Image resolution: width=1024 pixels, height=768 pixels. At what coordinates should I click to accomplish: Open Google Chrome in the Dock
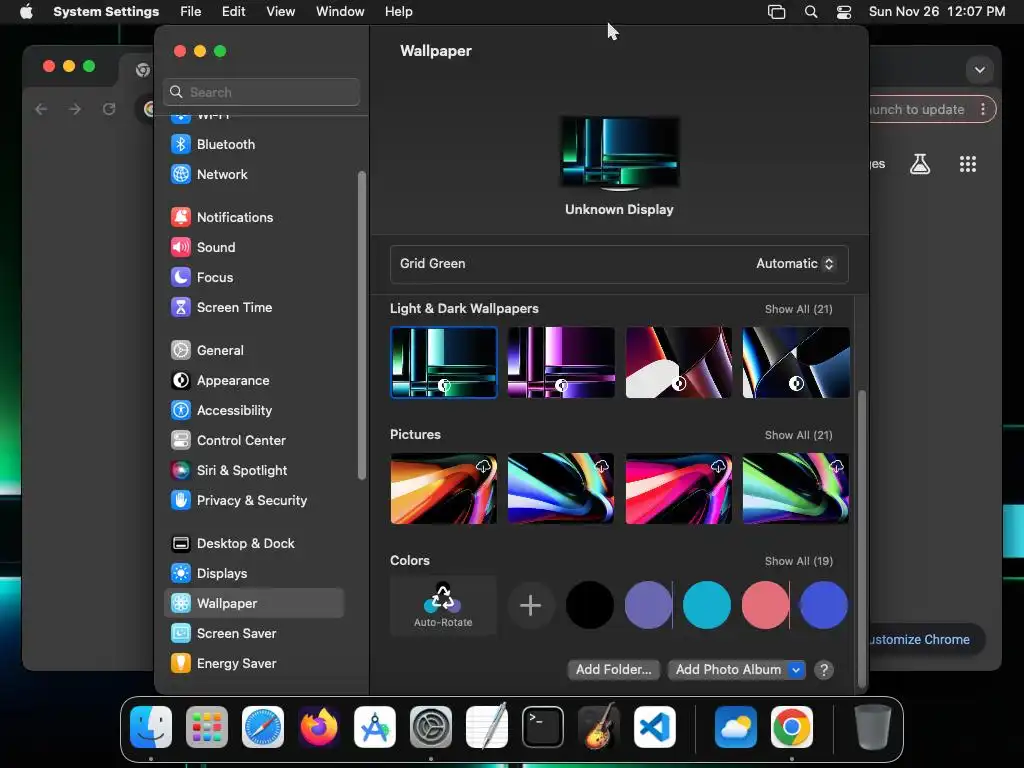point(792,727)
